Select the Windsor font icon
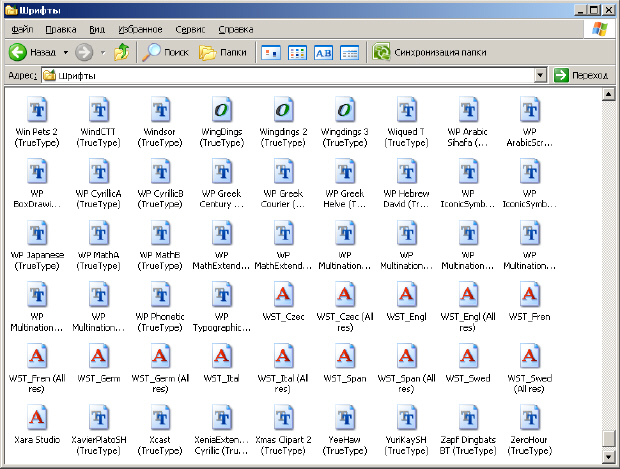 click(161, 110)
